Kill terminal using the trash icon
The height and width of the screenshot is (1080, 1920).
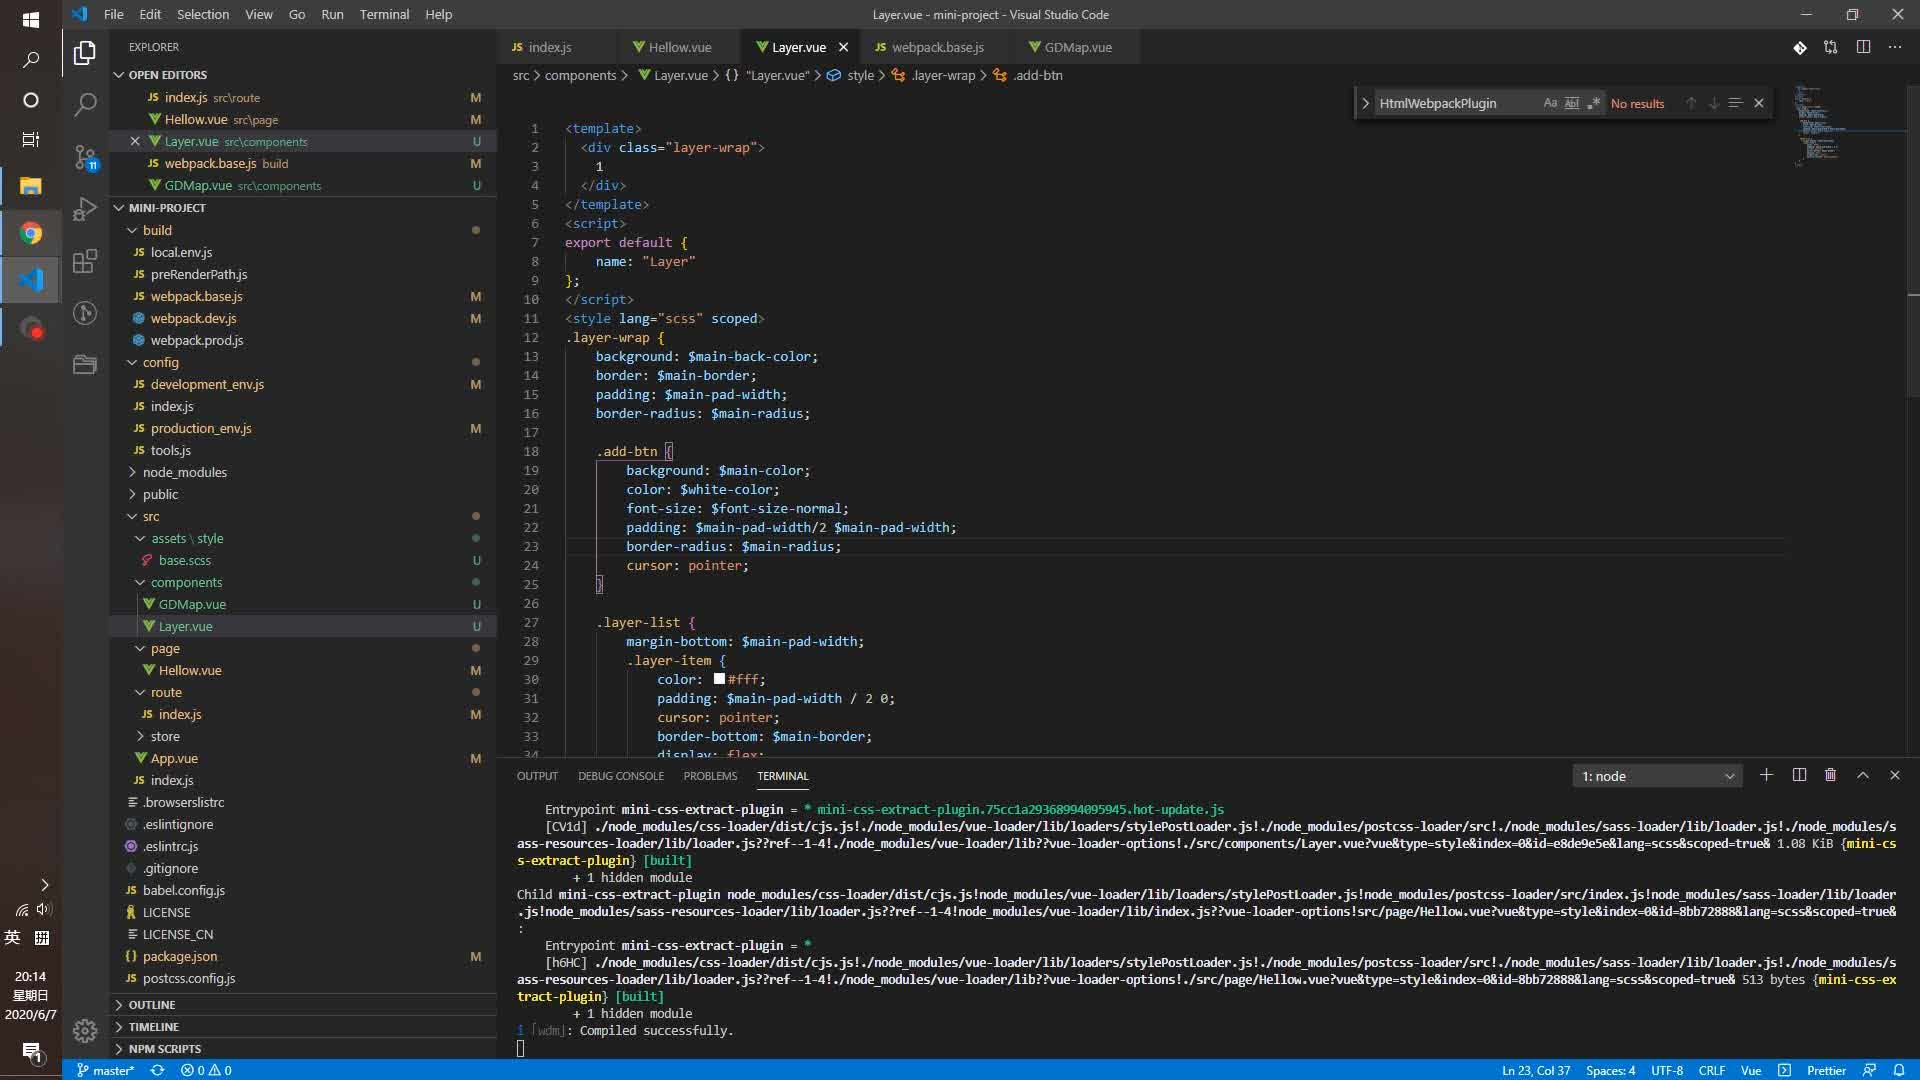(x=1830, y=775)
